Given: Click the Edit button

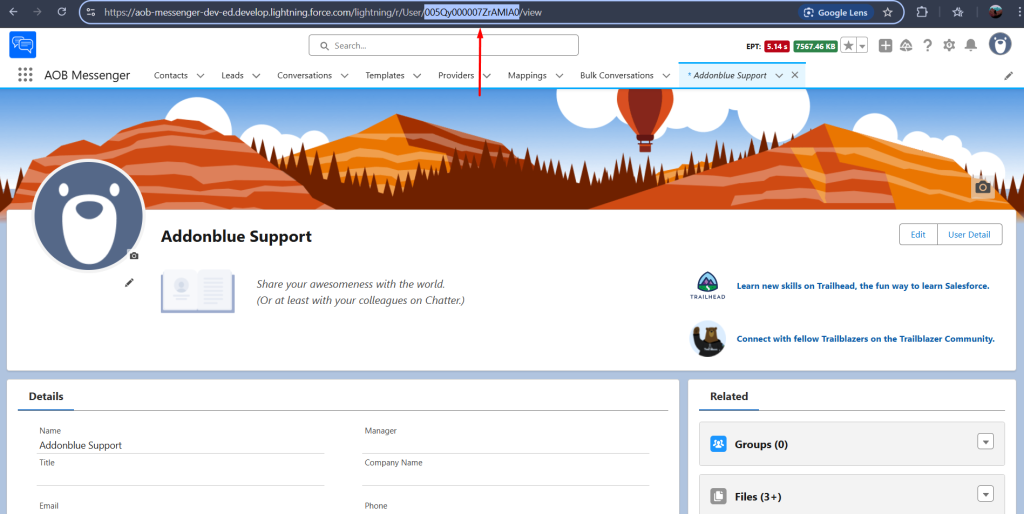Looking at the screenshot, I should point(918,234).
